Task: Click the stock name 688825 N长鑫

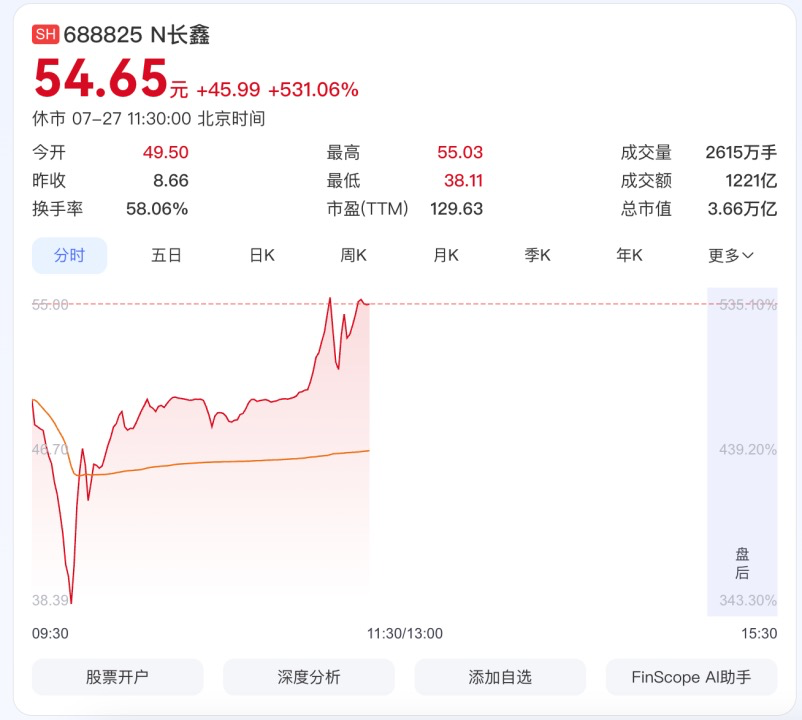Action: 137,35
